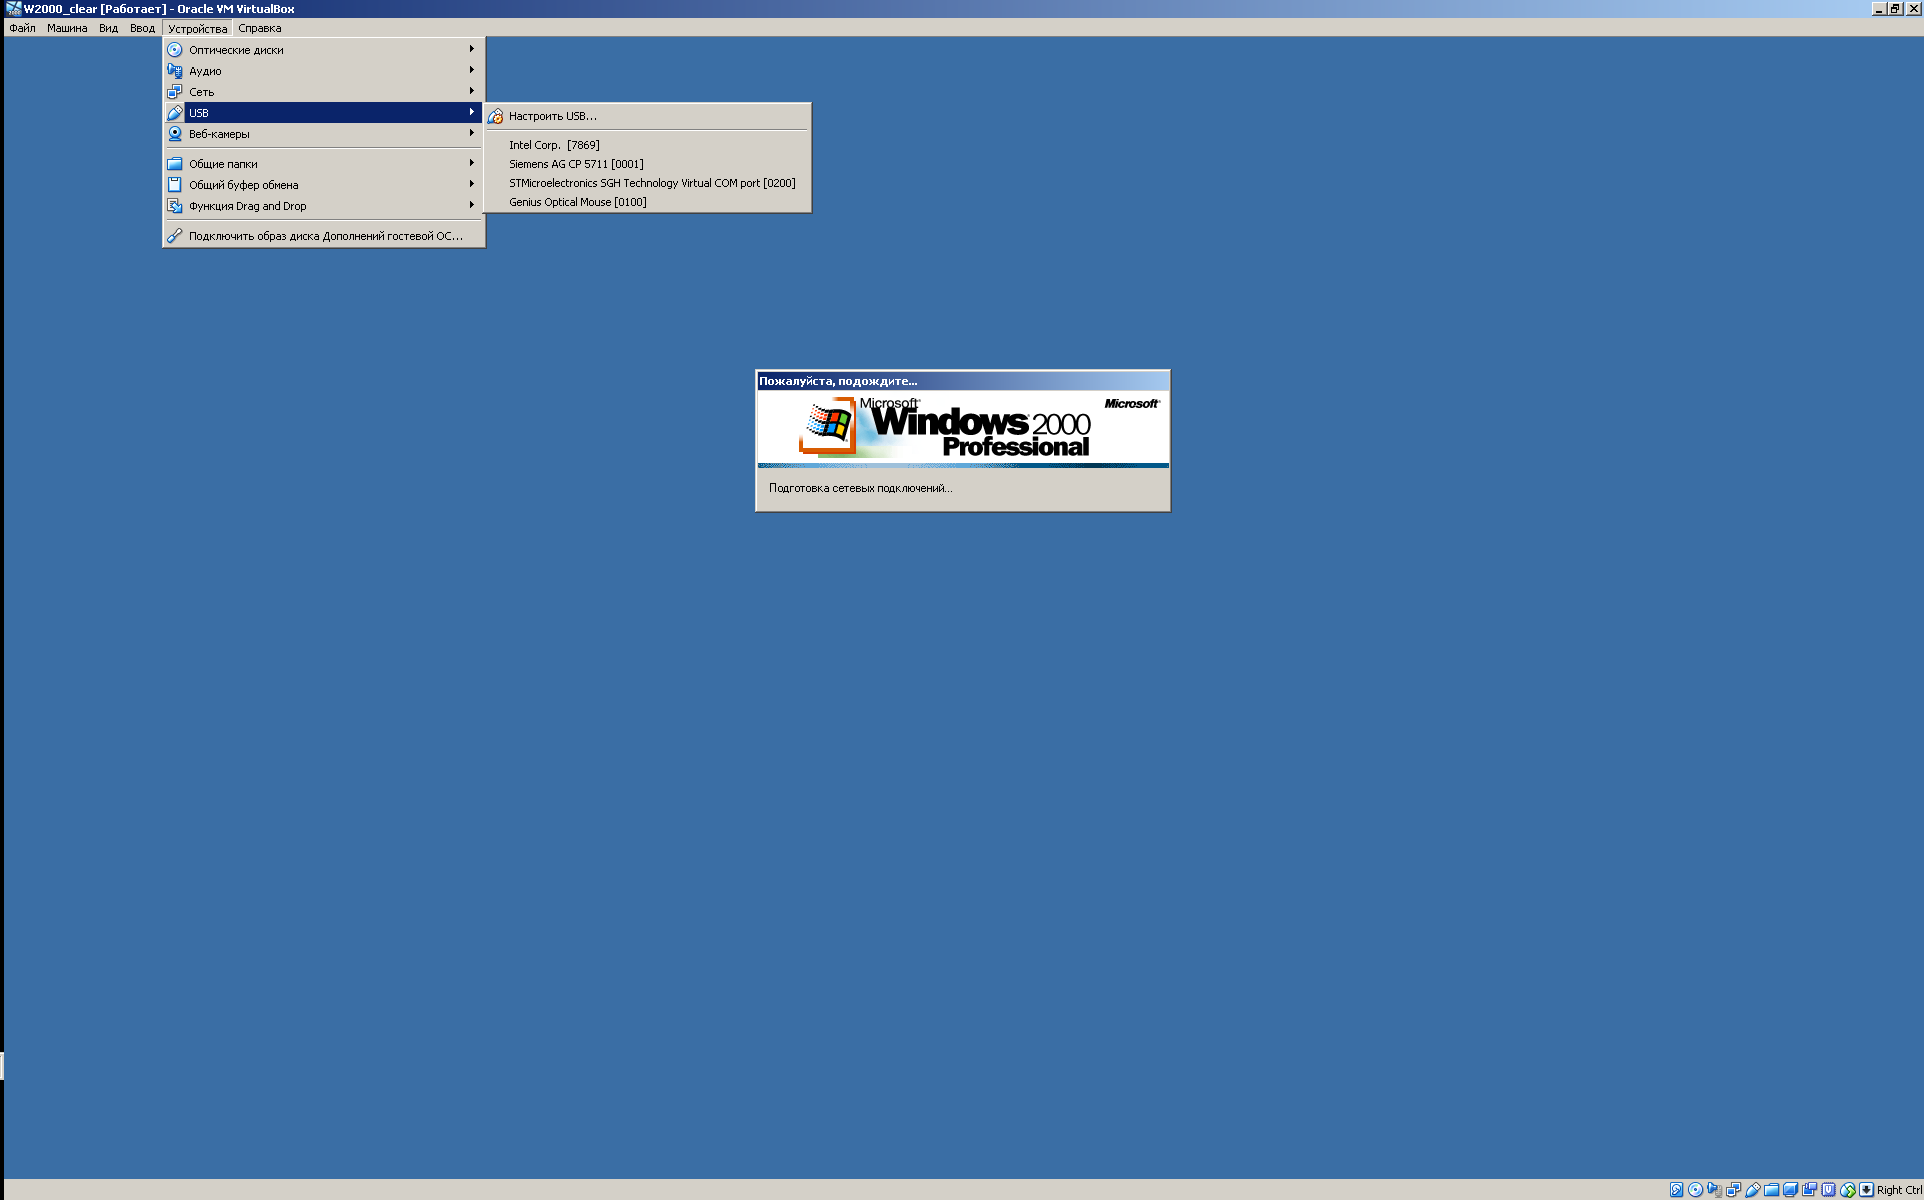This screenshot has width=1924, height=1200.
Task: Open Настроить USB... settings
Action: [x=552, y=116]
